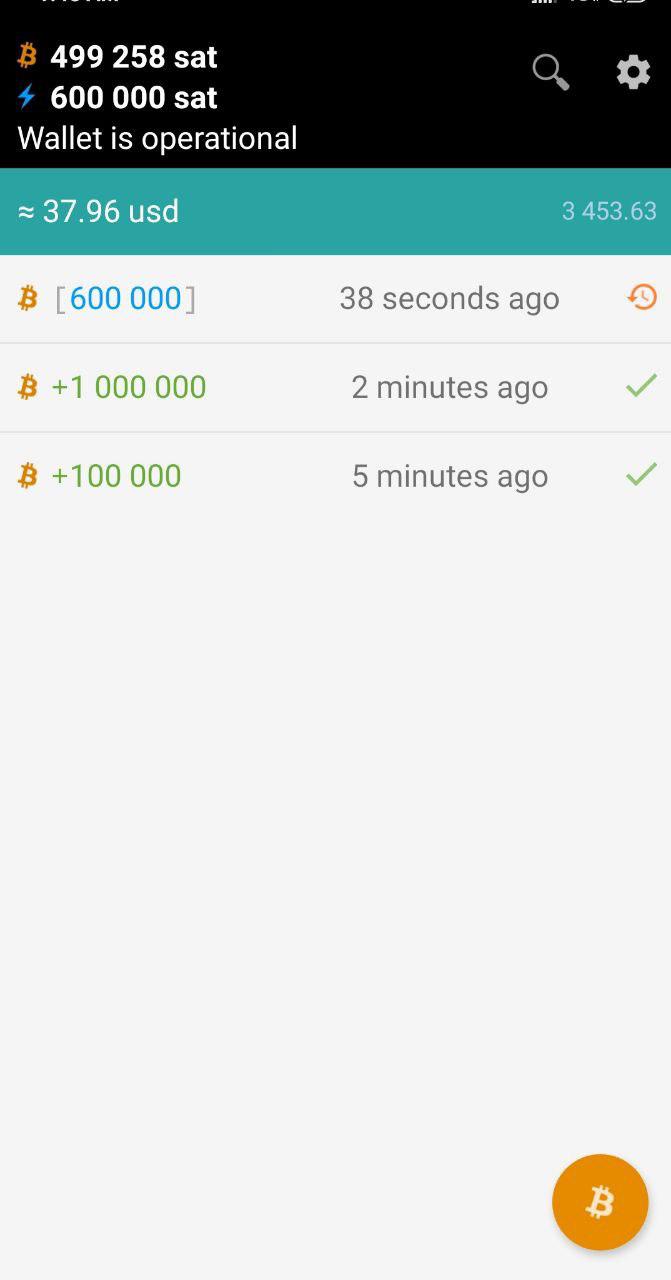Tap the orange Bitcoin floating action button

pos(600,1202)
